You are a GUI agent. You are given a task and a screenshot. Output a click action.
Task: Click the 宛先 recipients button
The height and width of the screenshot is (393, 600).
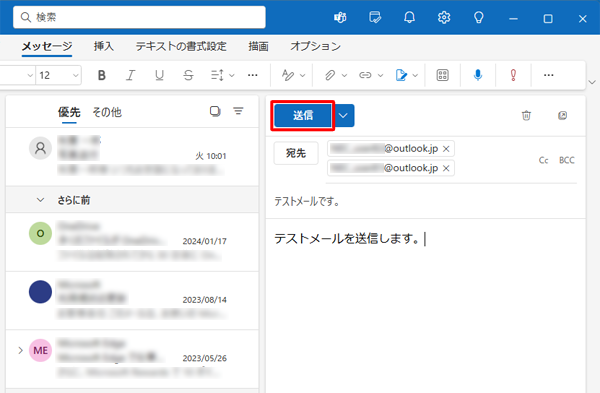(296, 153)
